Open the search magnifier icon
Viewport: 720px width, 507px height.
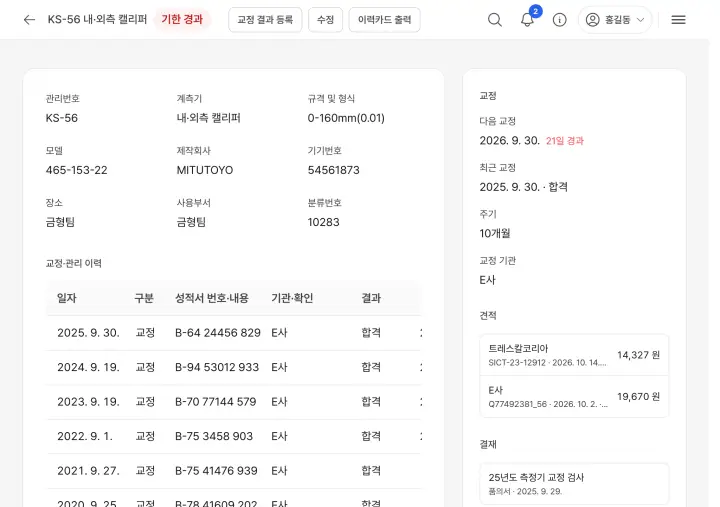pos(495,20)
